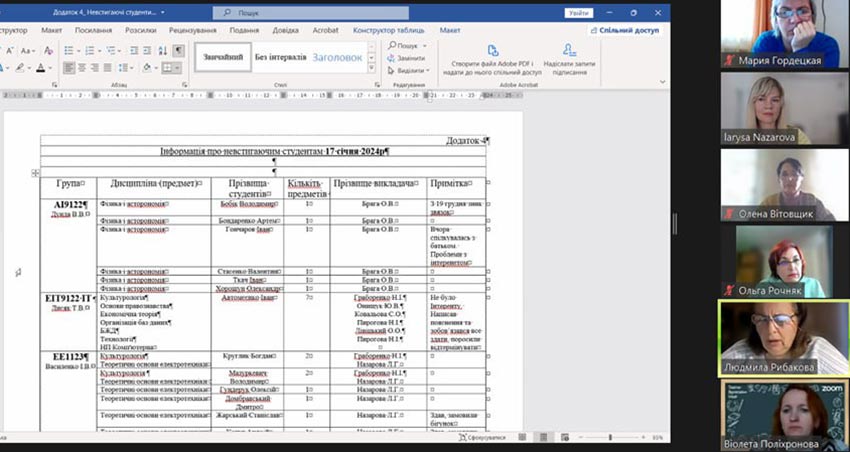Open the borders dropdown arrow
This screenshot has height=452, width=850.
[180, 68]
